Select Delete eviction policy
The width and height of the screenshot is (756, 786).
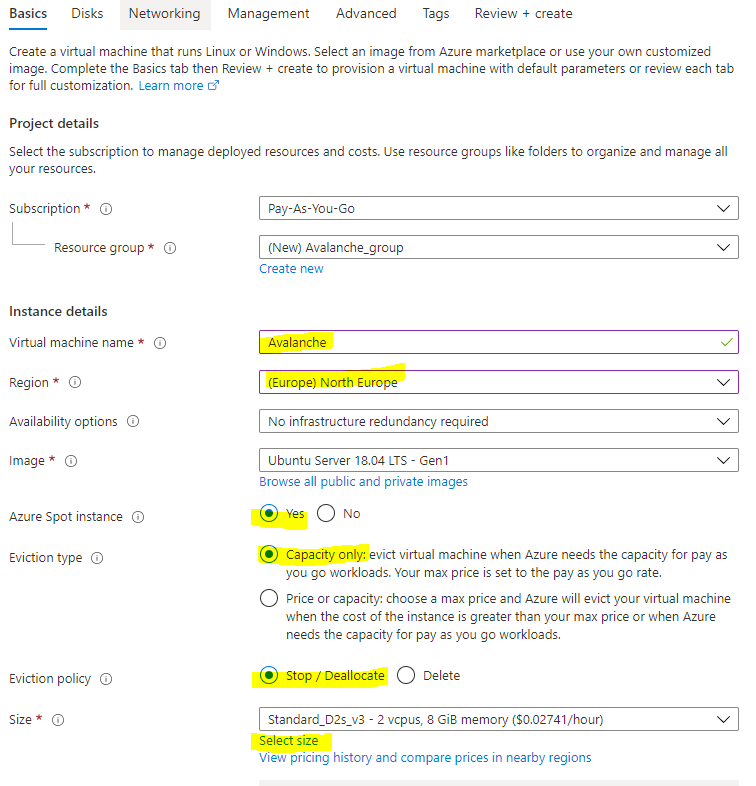point(406,675)
